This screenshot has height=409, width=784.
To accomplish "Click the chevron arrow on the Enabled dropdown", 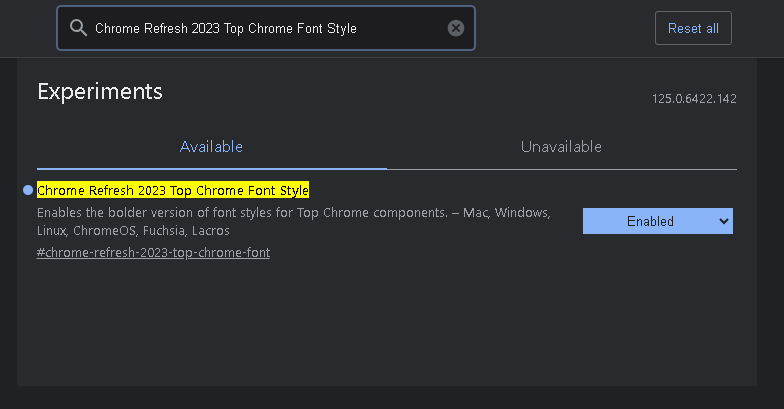I will point(724,221).
